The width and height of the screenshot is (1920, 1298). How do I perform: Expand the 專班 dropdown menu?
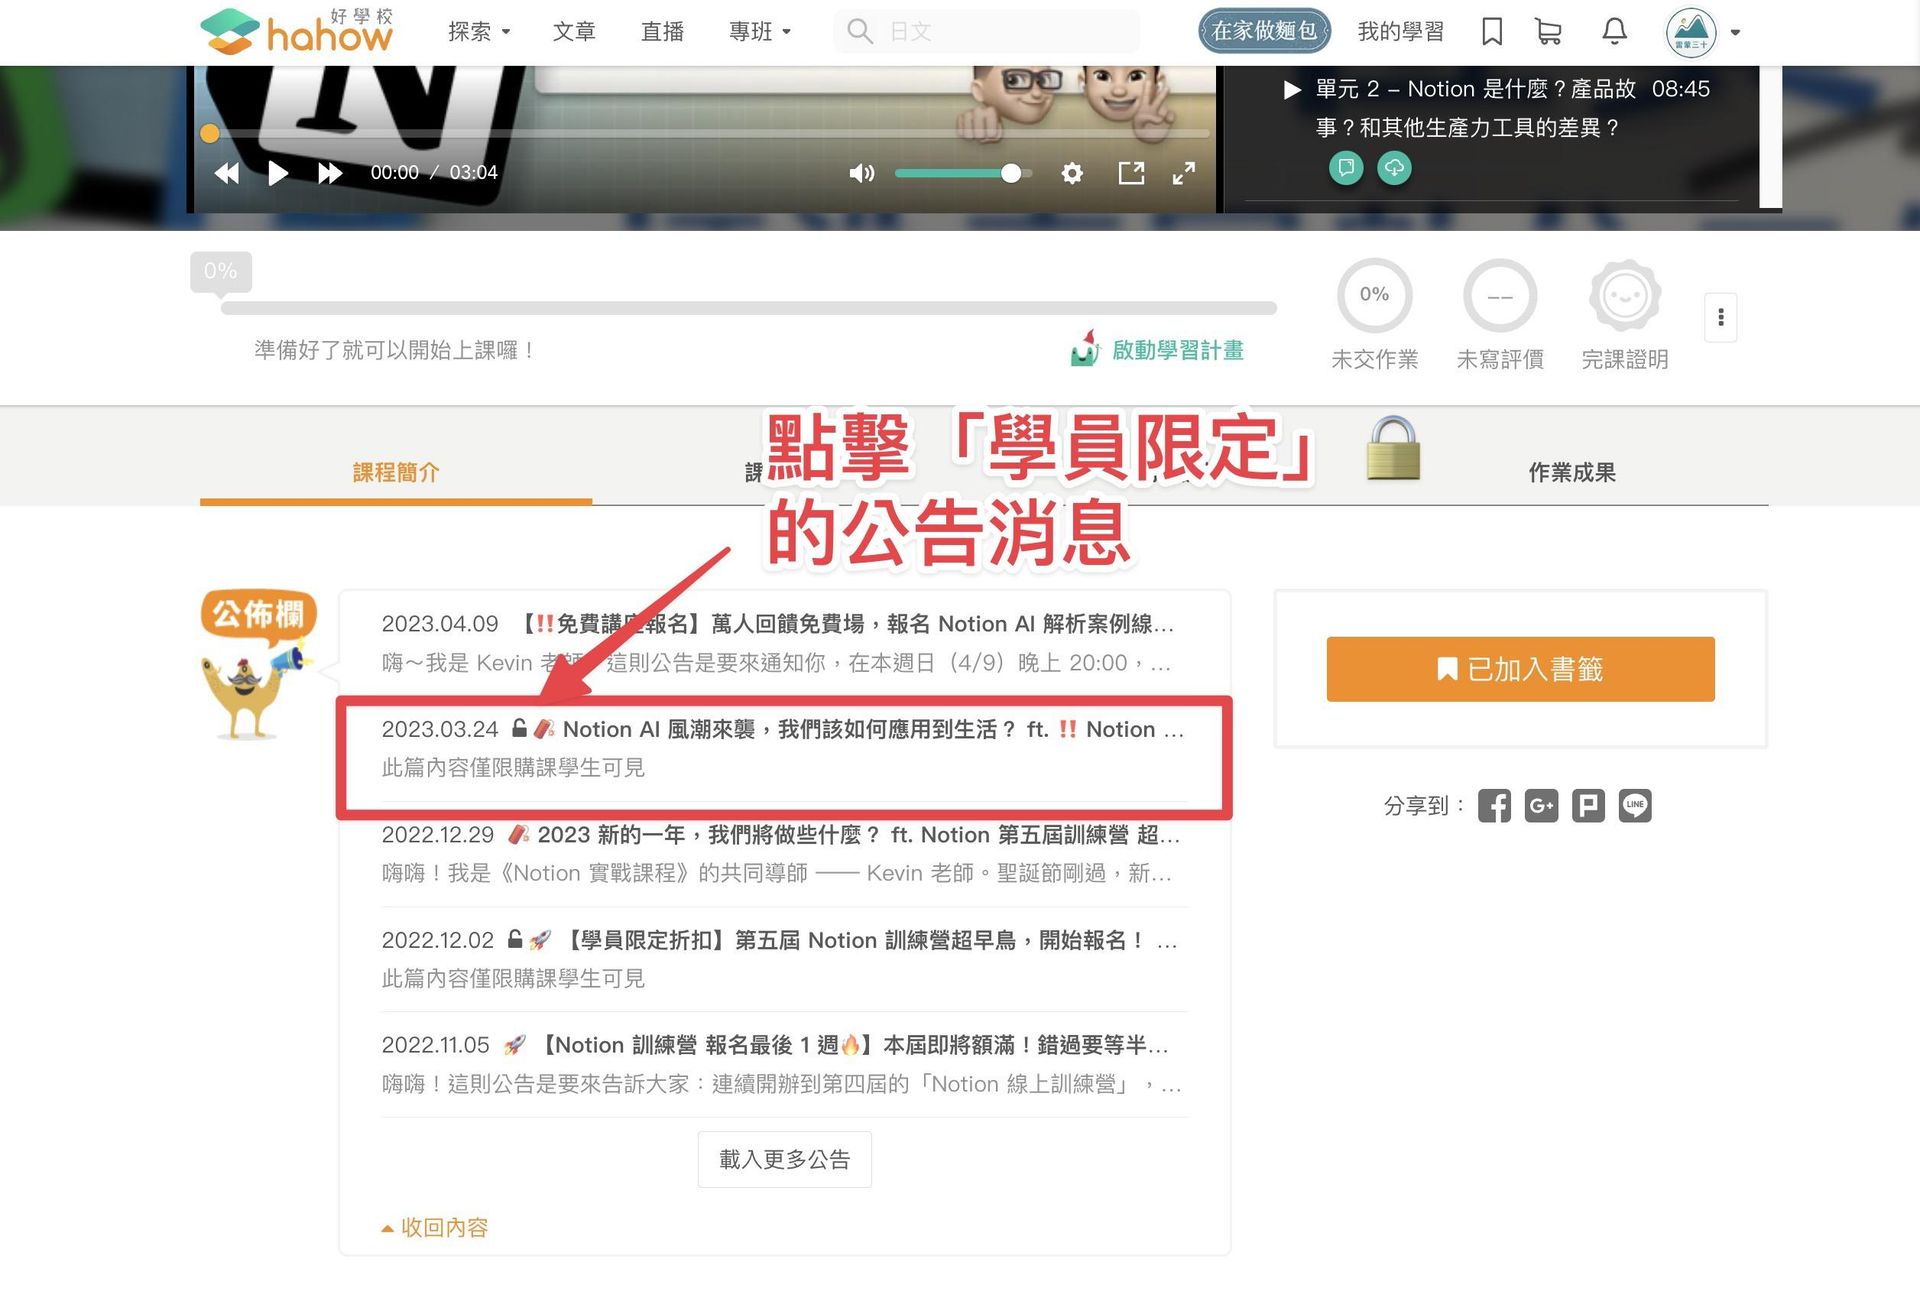(x=760, y=32)
